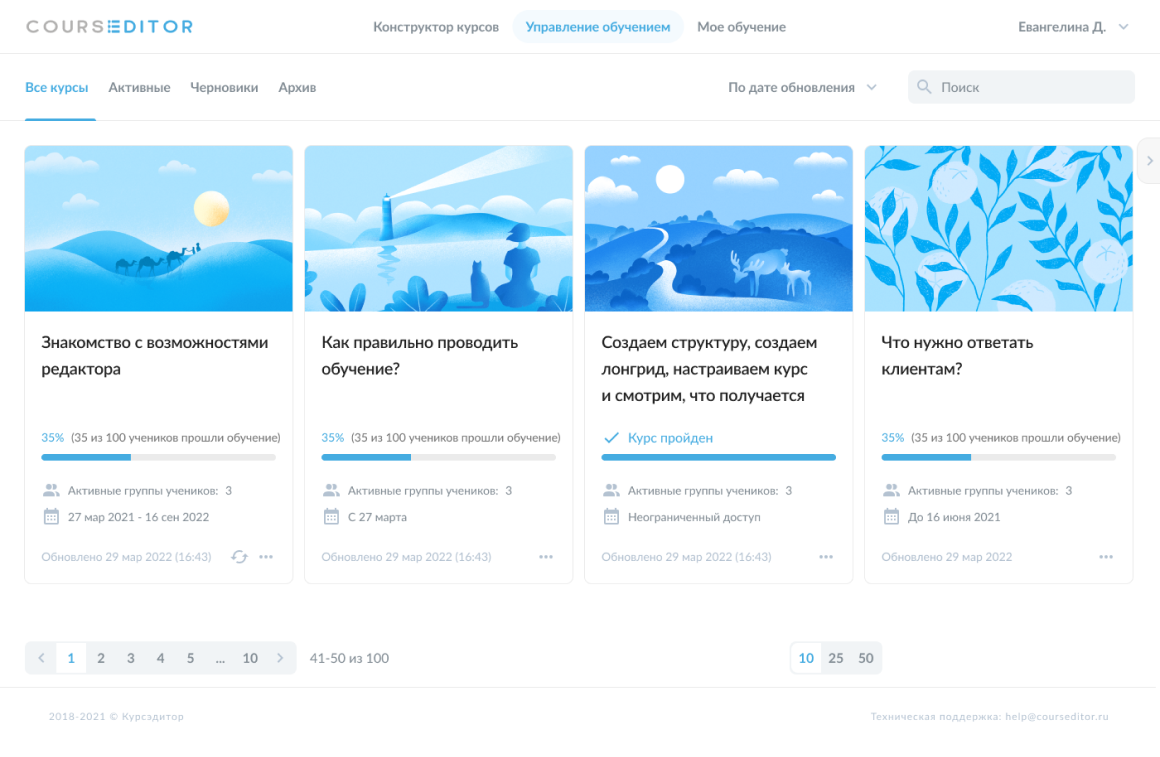The height and width of the screenshot is (757, 1160).
Task: Open the ellipsis menu on 'Что нужно ответать клиентам?'
Action: [1105, 556]
